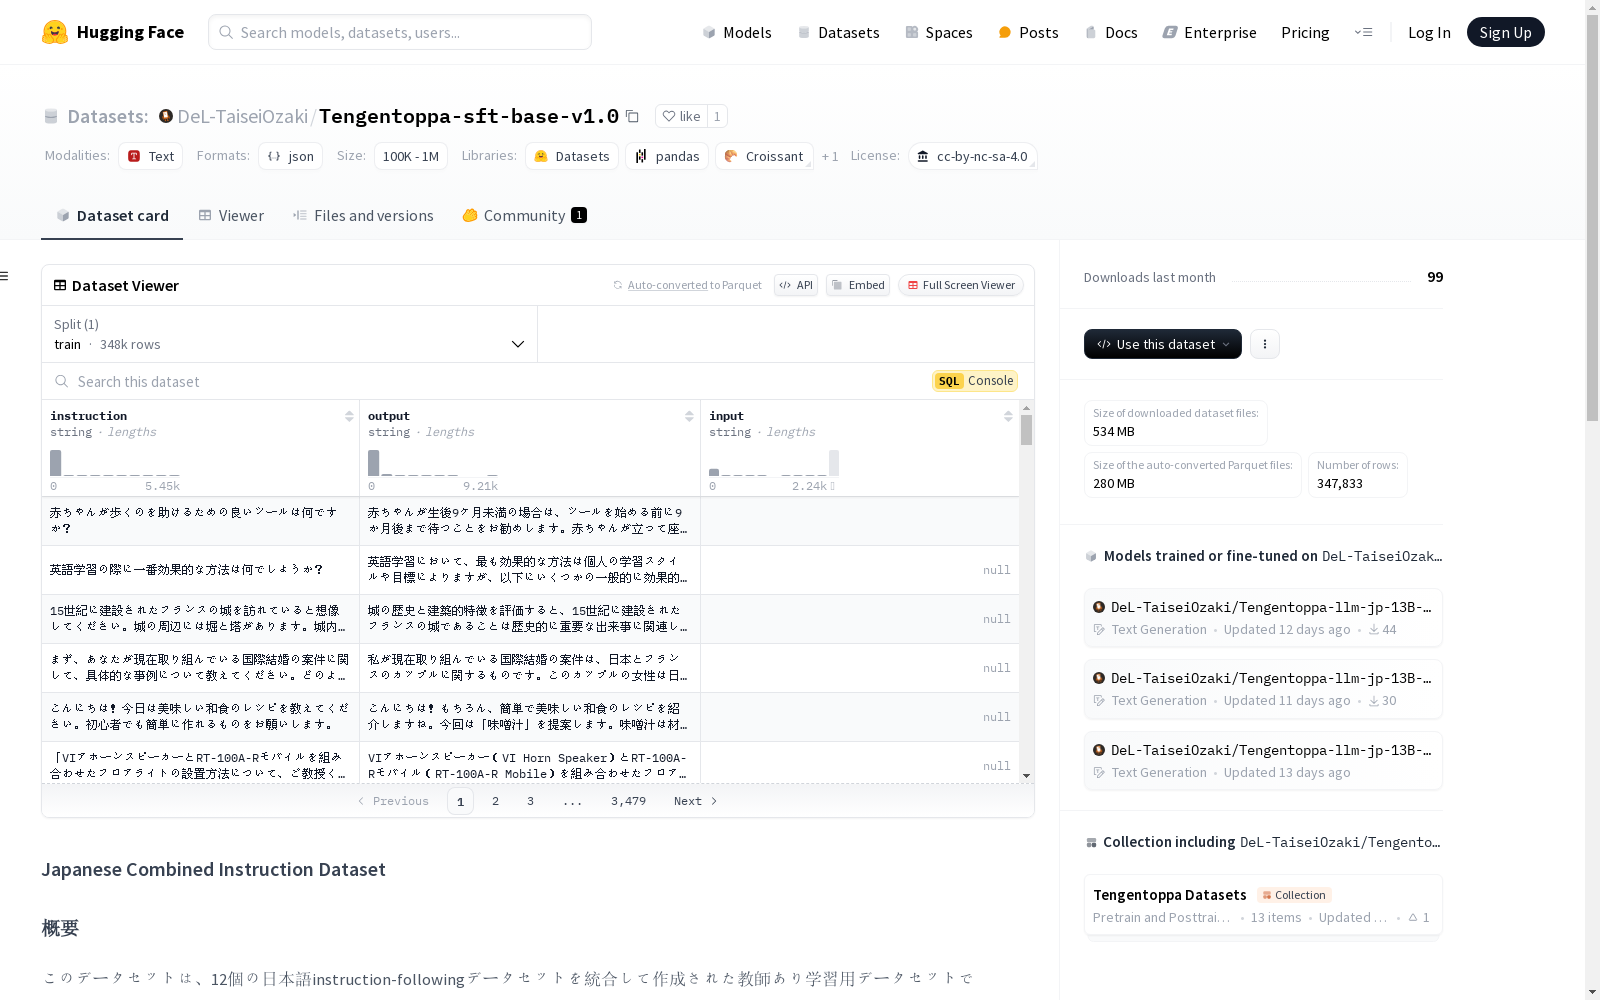
Task: Open the Embed viewer button
Action: tap(858, 285)
